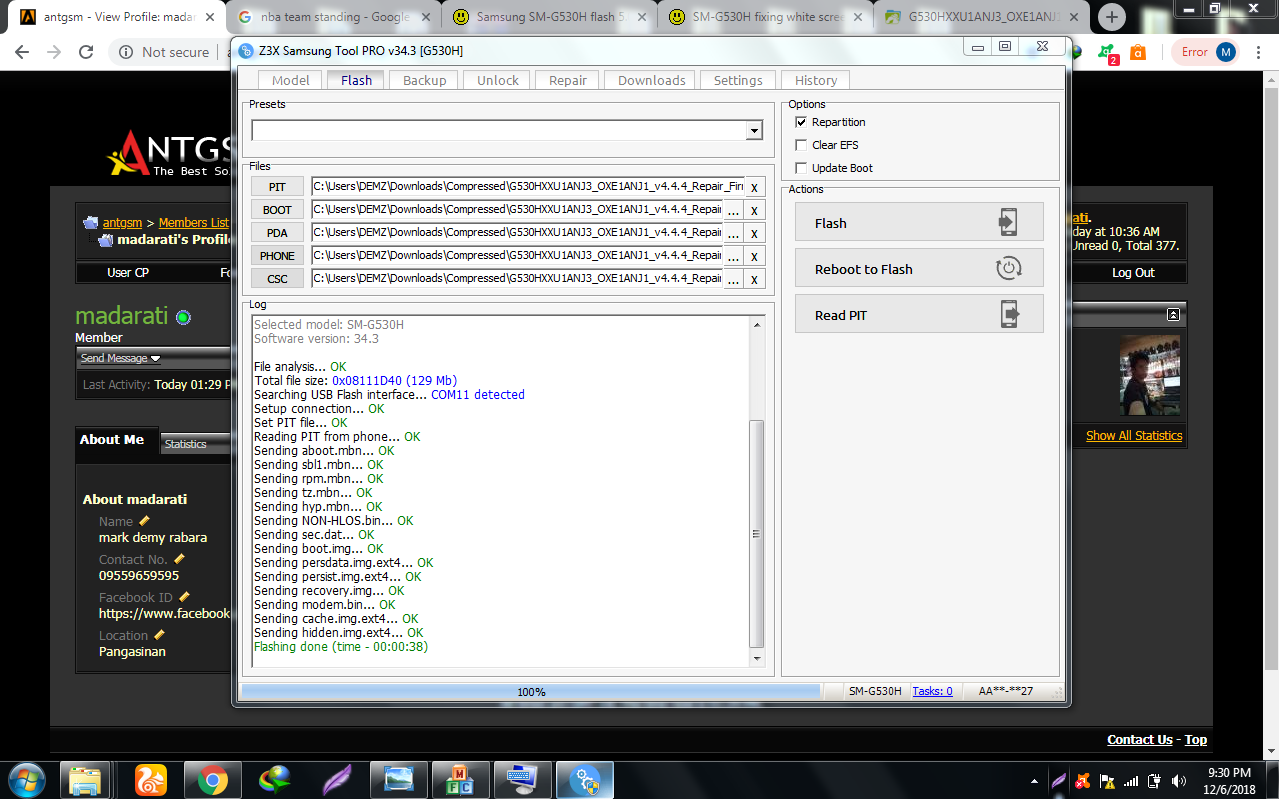Image resolution: width=1279 pixels, height=799 pixels.
Task: Browse for PHONE file using the ... button
Action: click(x=733, y=256)
